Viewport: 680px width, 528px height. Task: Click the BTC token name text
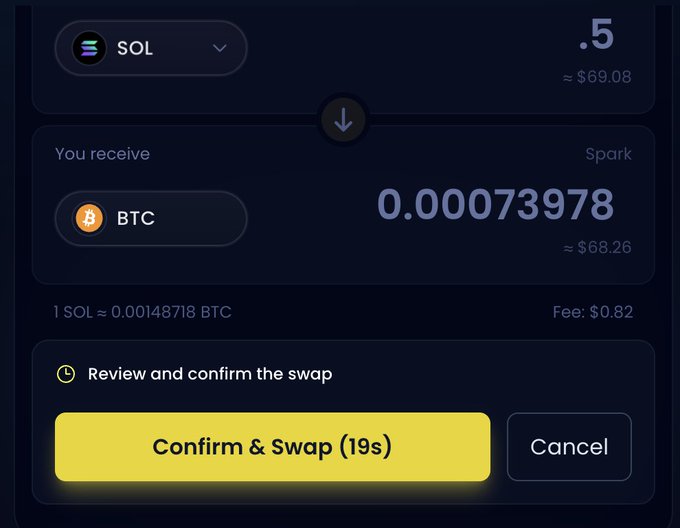[136, 218]
